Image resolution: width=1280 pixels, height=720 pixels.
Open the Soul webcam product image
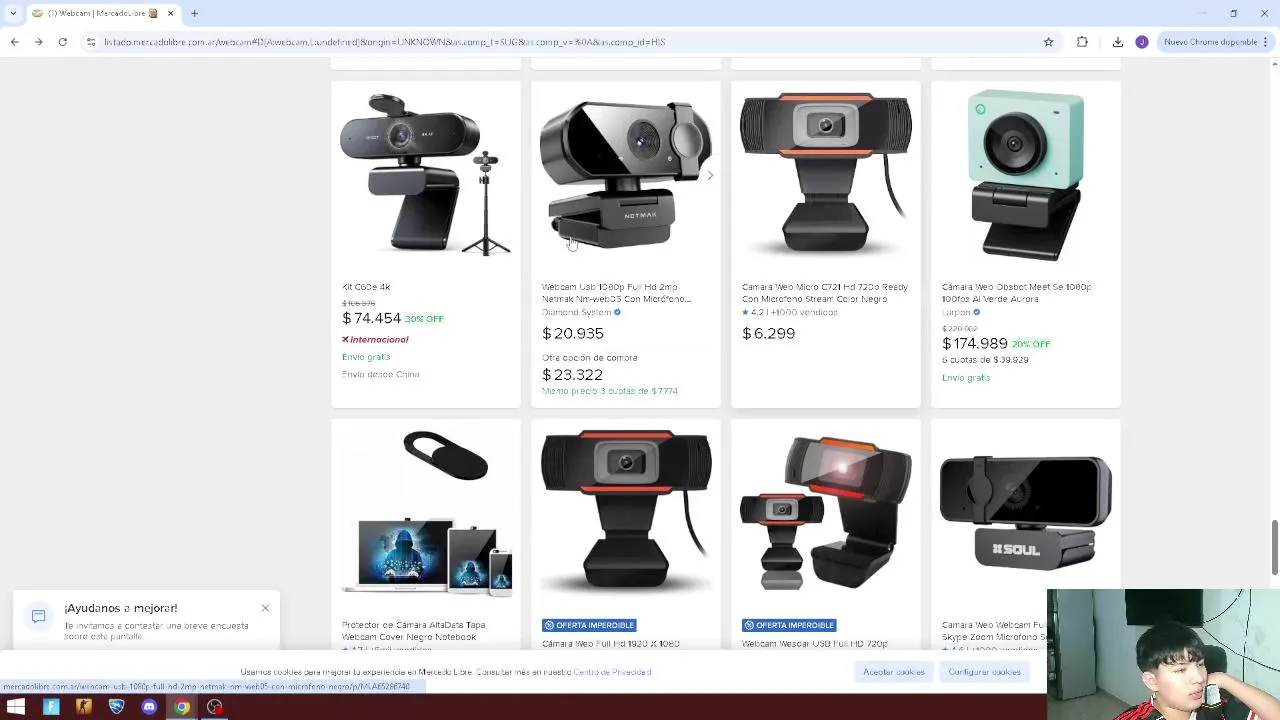(1026, 514)
